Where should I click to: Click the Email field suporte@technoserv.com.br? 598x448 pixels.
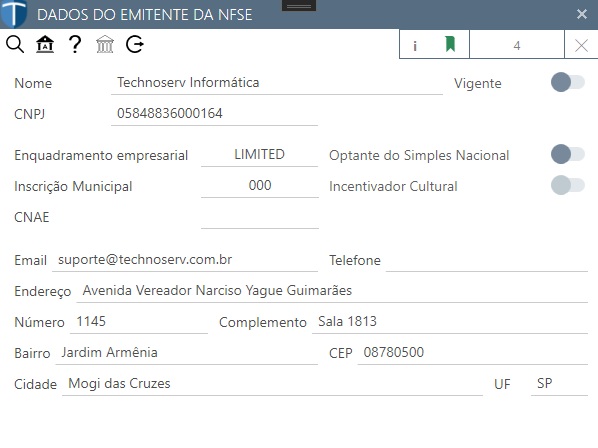coord(185,260)
